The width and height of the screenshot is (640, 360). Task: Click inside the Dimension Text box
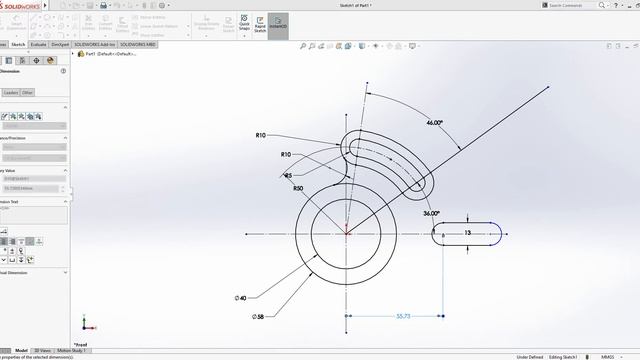point(33,215)
